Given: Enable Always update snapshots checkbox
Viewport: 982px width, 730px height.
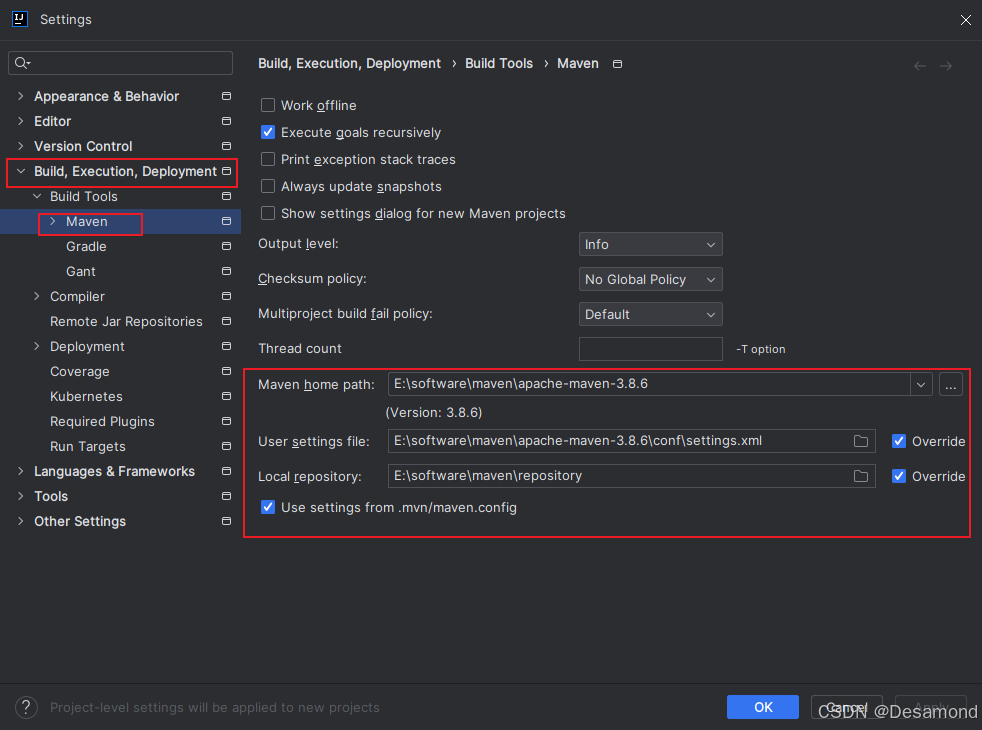Looking at the screenshot, I should pyautogui.click(x=267, y=186).
